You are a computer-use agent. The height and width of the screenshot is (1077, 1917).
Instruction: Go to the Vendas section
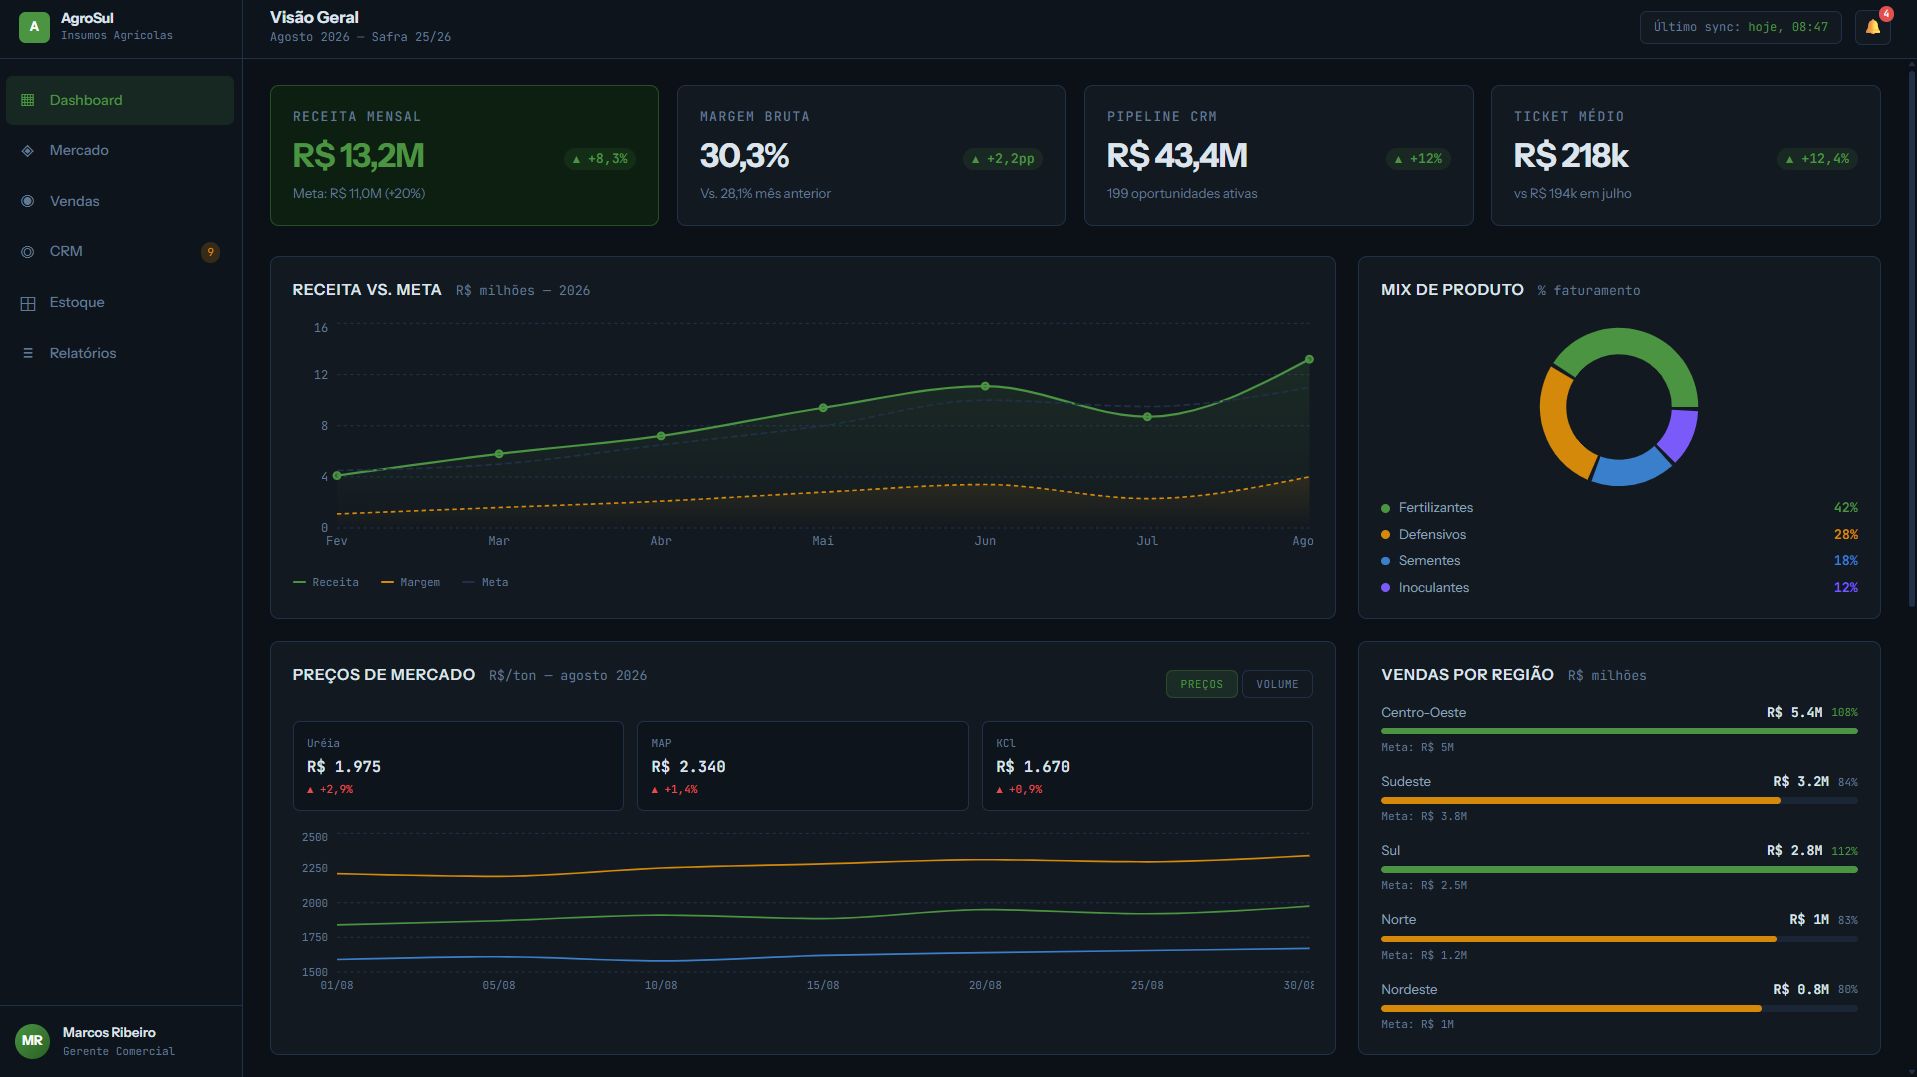pyautogui.click(x=120, y=201)
